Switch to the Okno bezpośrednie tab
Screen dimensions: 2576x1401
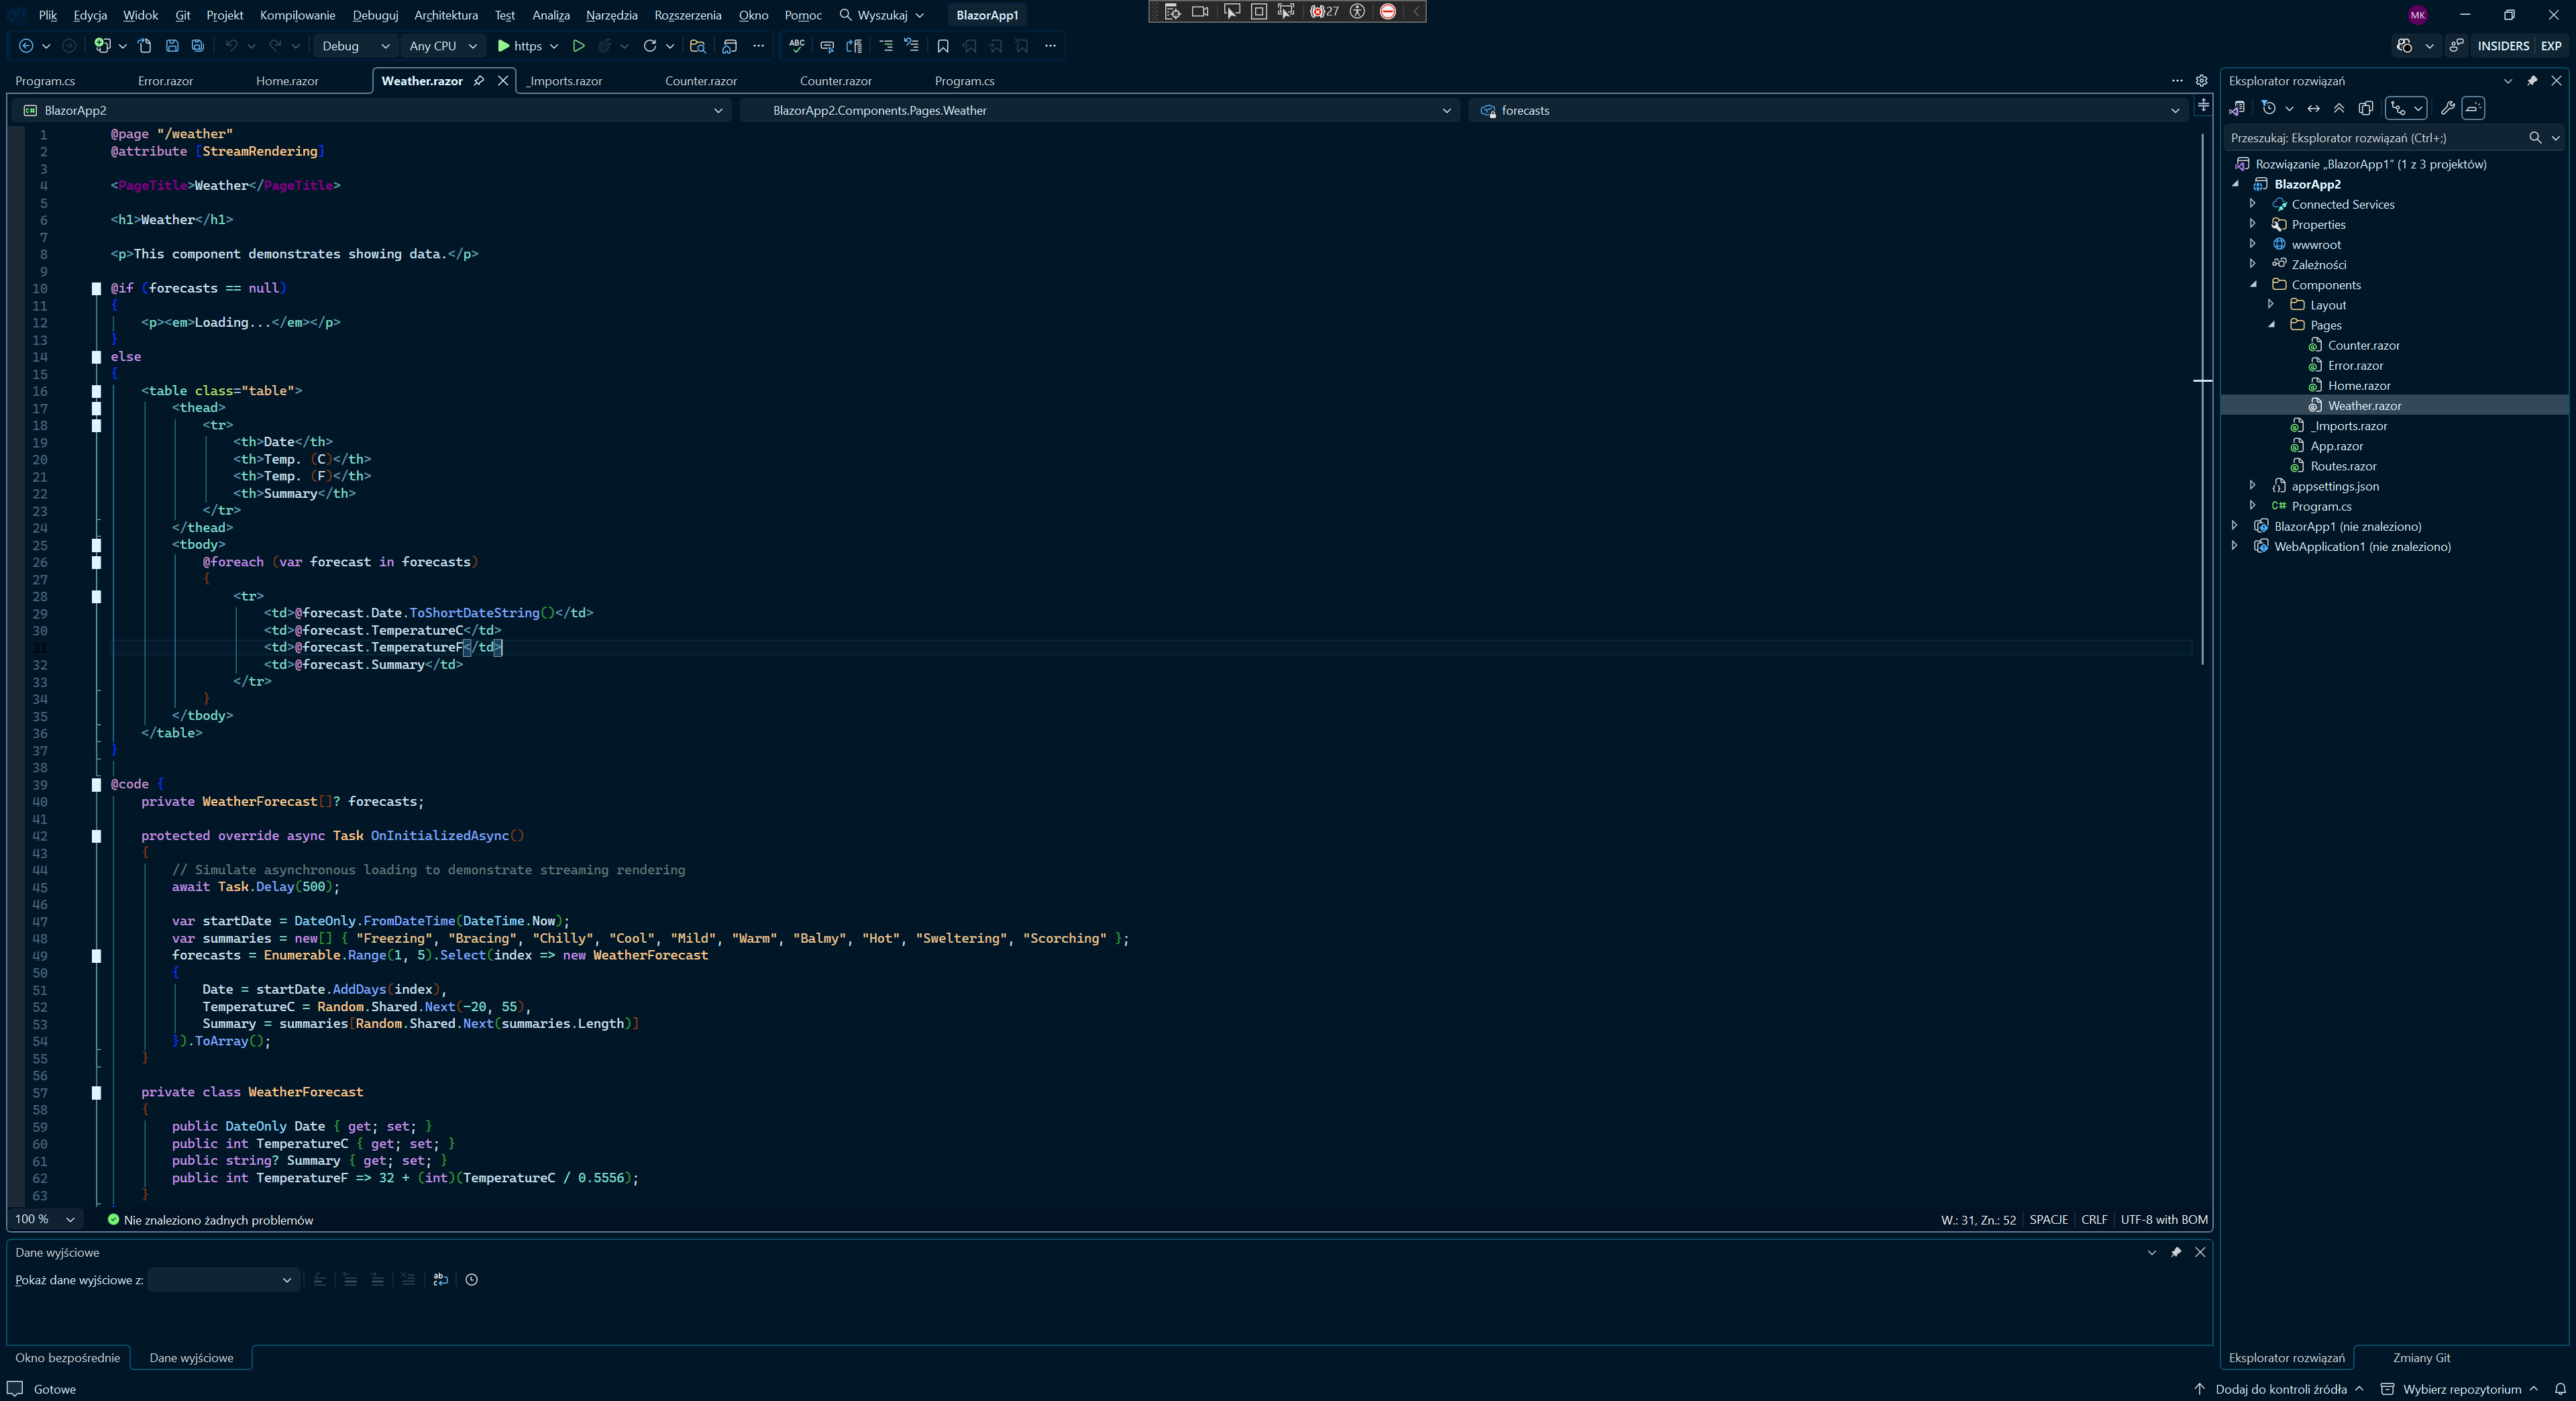[67, 1358]
